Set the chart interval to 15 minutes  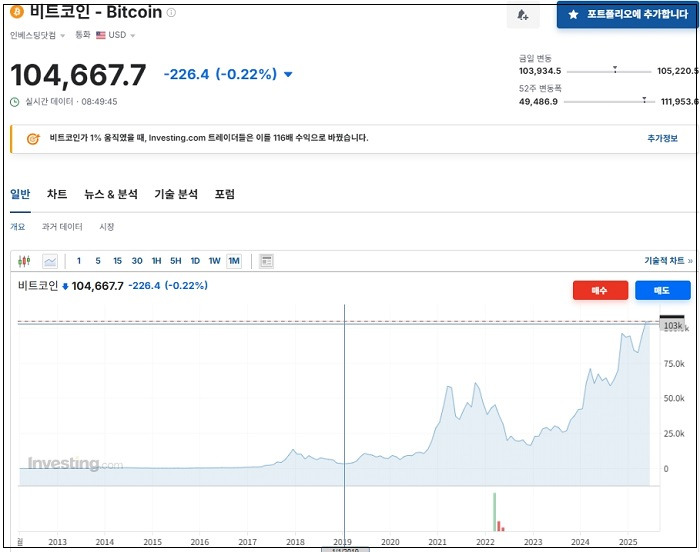pyautogui.click(x=117, y=261)
